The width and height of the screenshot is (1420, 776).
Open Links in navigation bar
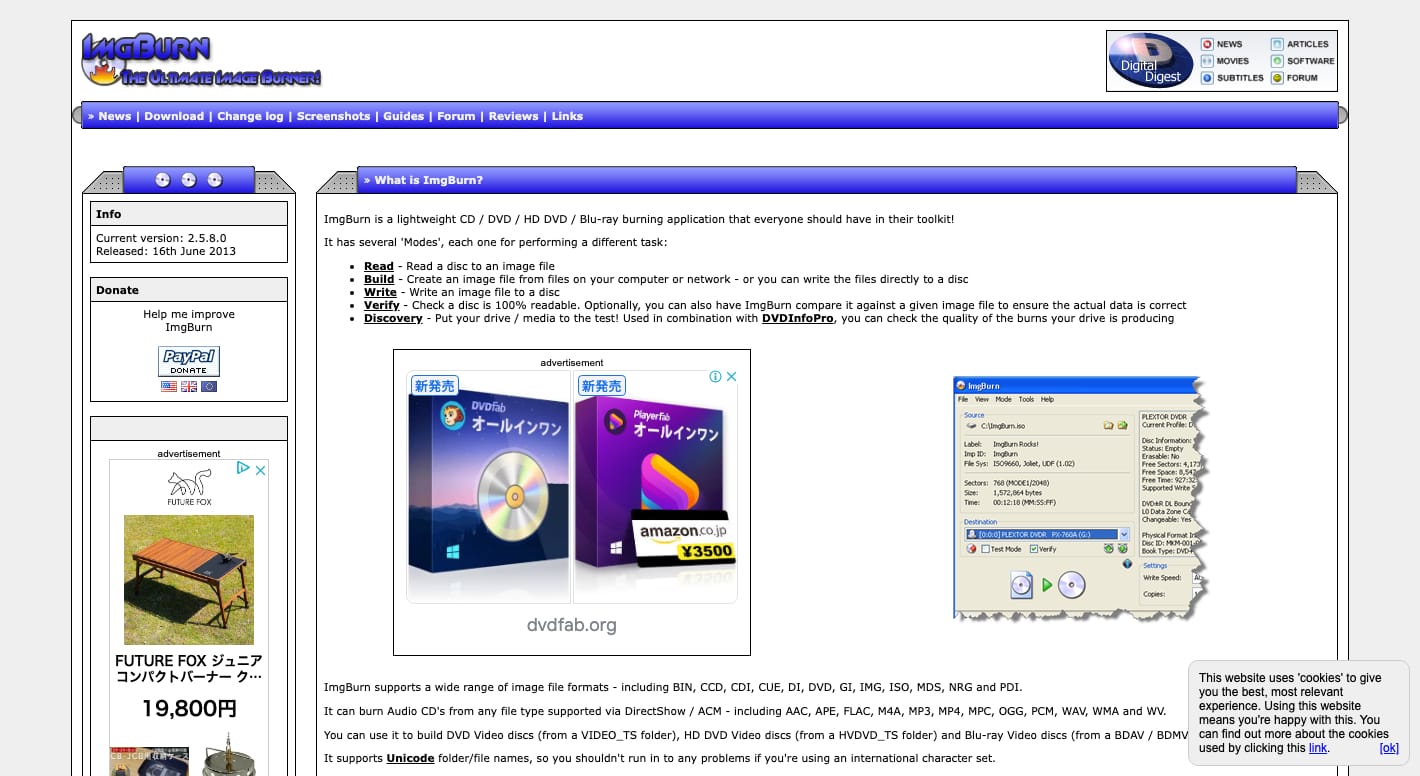(x=567, y=116)
